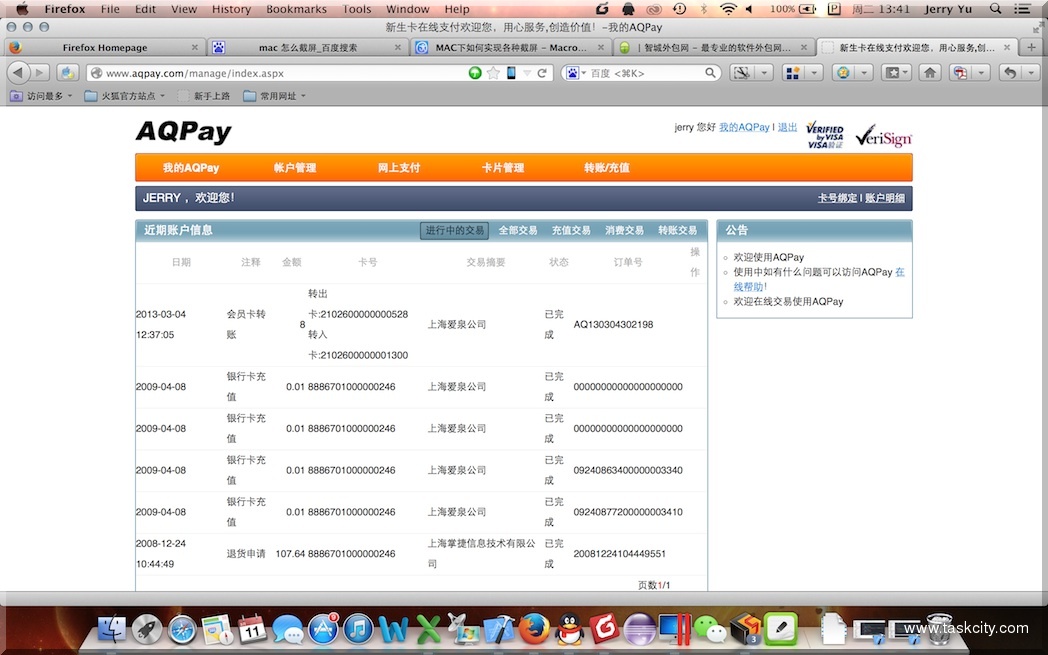Go back with the browser back arrow
Viewport: 1048px width, 655px height.
tap(18, 72)
